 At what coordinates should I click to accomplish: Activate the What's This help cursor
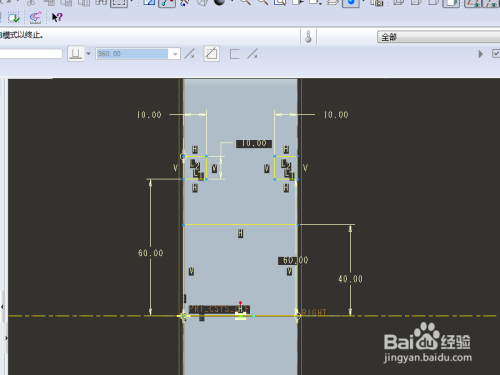pos(57,17)
